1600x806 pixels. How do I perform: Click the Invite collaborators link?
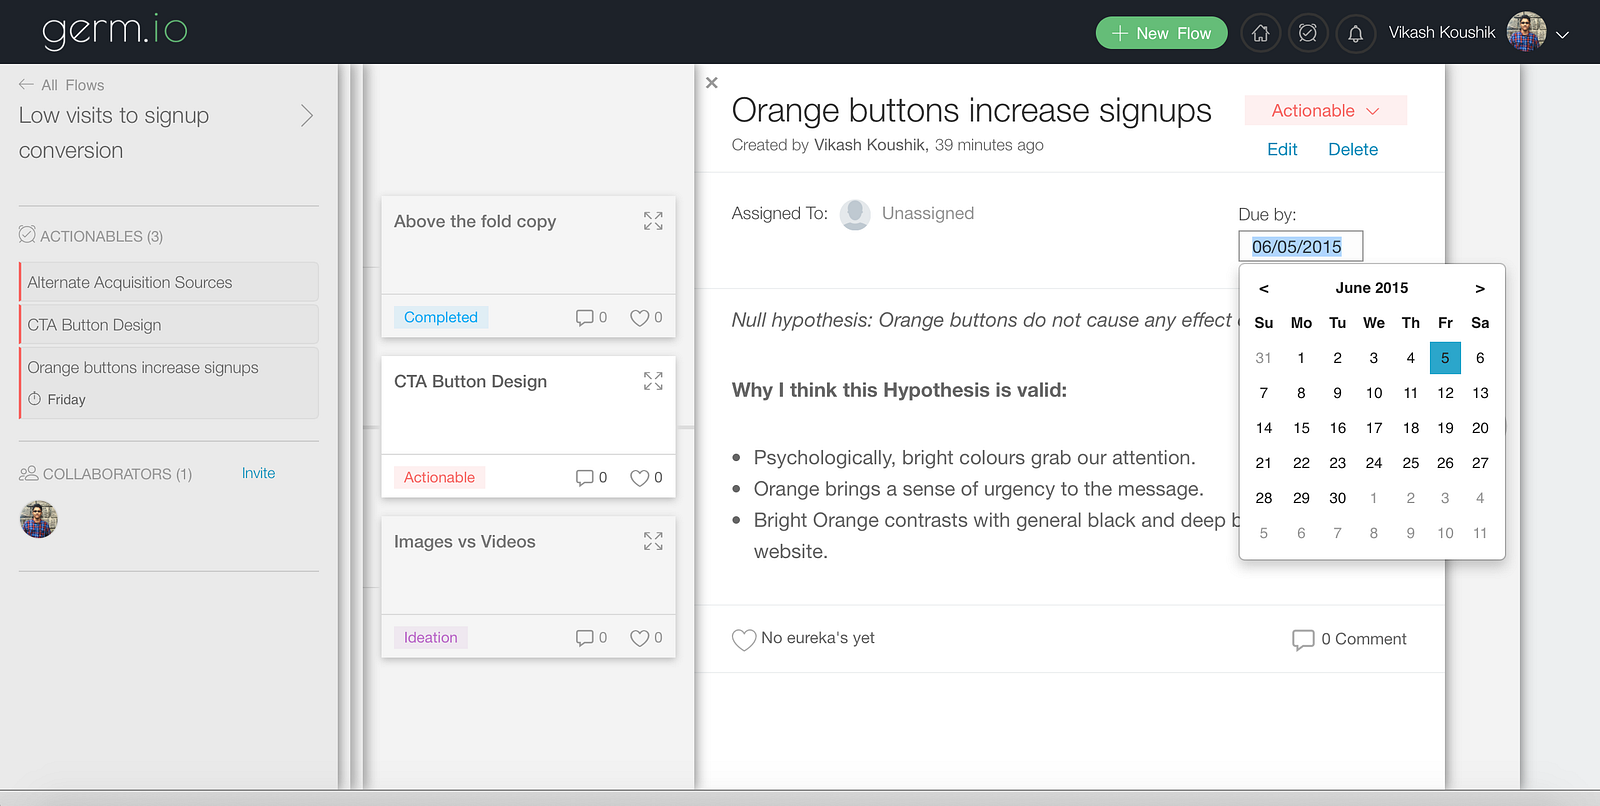coord(258,473)
